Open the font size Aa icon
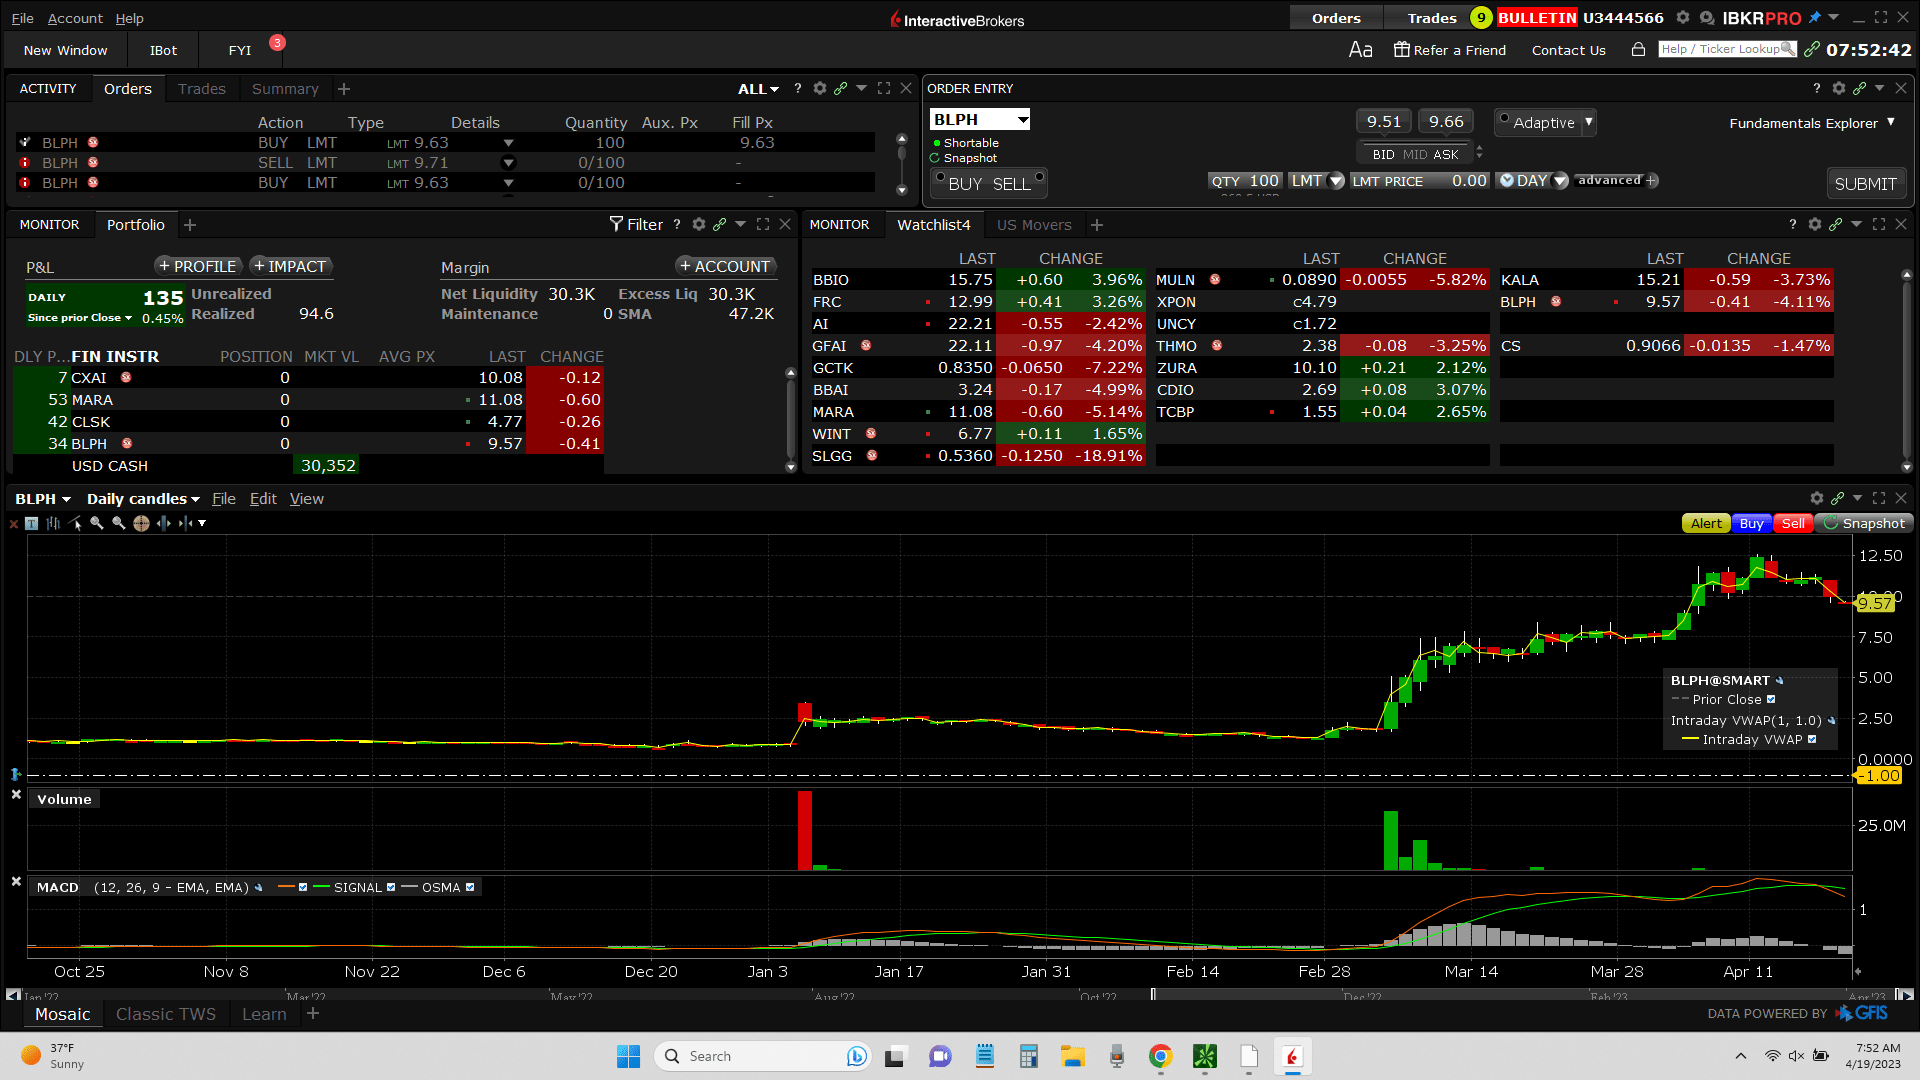This screenshot has height=1080, width=1920. tap(1360, 50)
